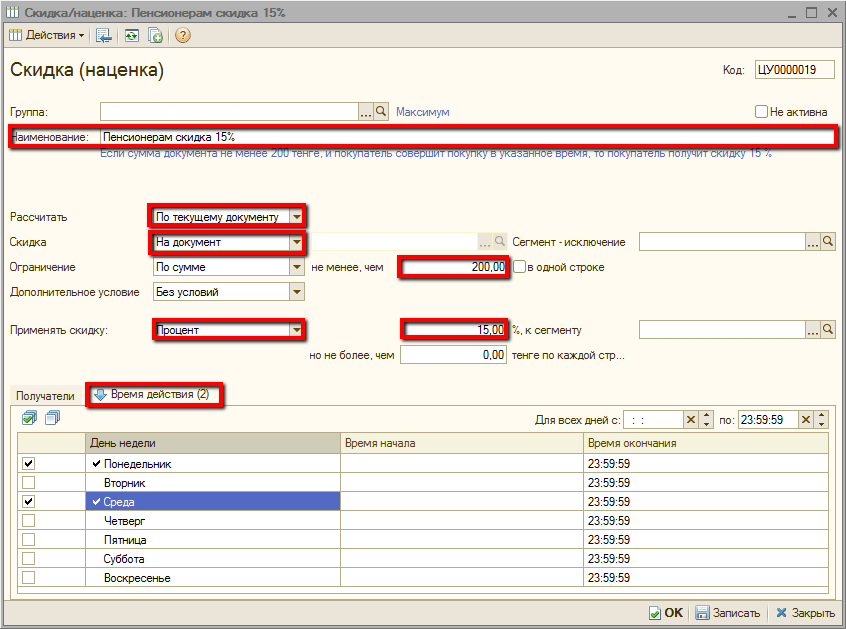This screenshot has width=846, height=629.
Task: Click the Наименование text field
Action: 460,137
